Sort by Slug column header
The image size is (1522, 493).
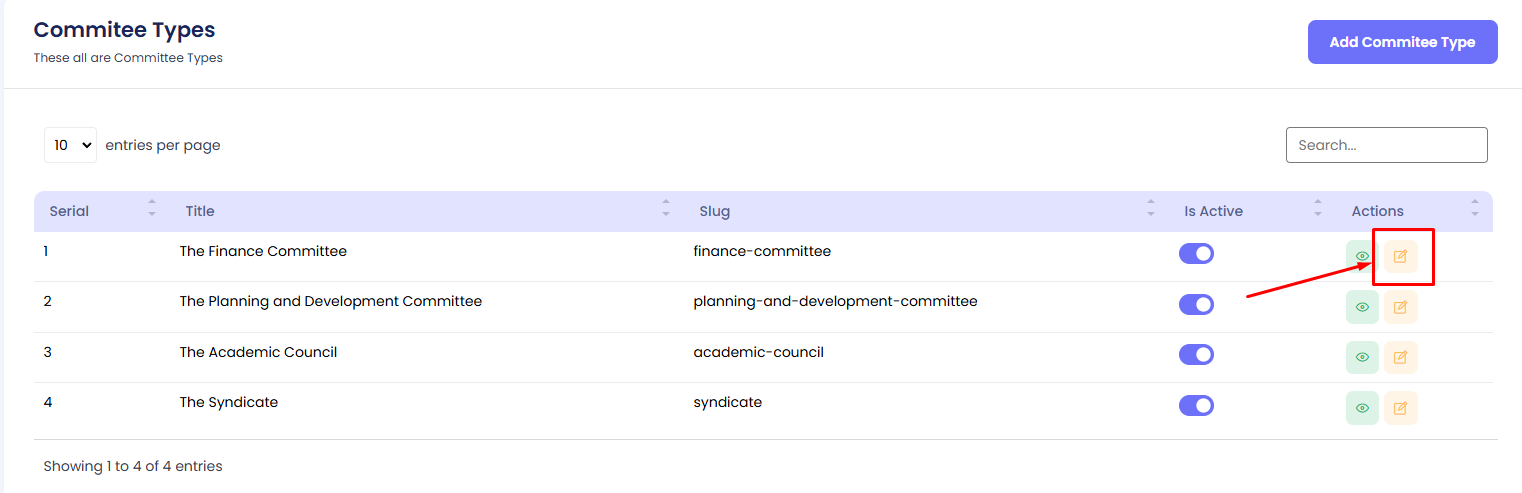tap(714, 211)
